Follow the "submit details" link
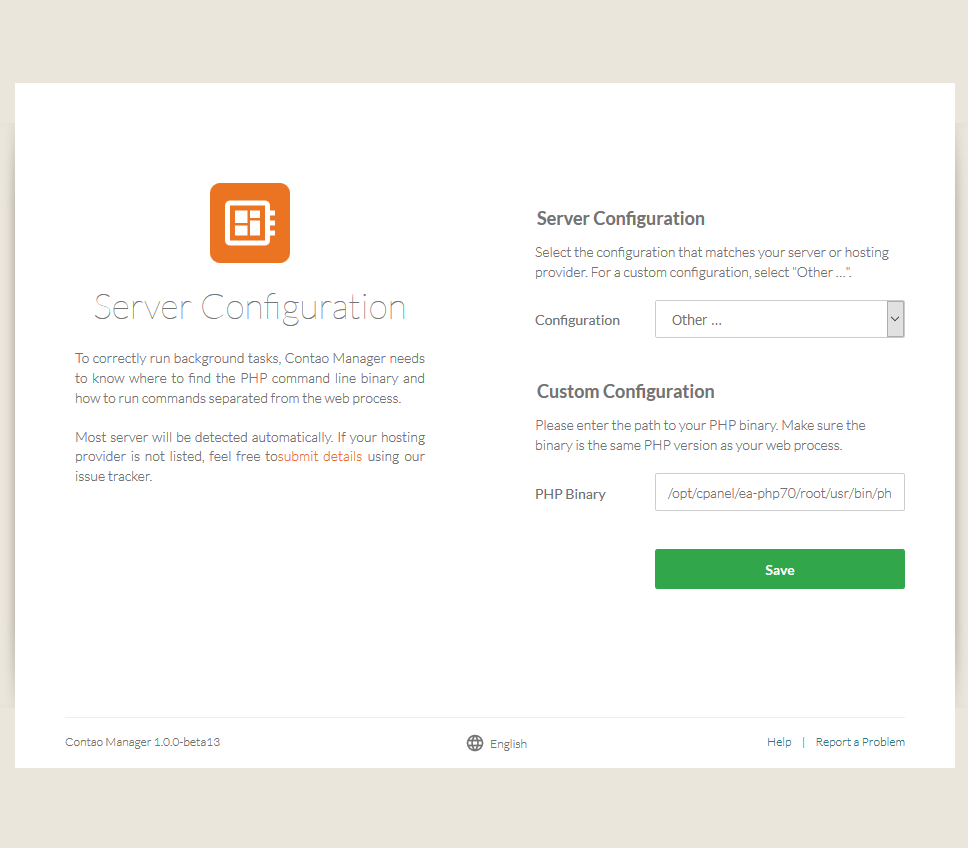 320,457
